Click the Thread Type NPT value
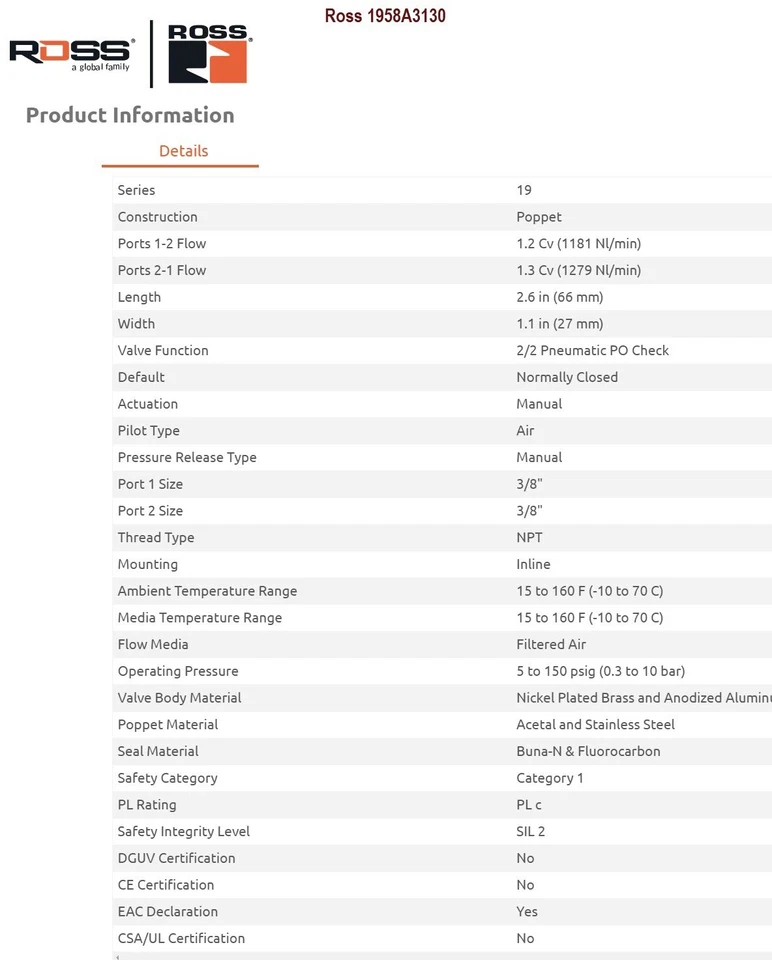Viewport: 772px width, 960px height. (x=529, y=538)
